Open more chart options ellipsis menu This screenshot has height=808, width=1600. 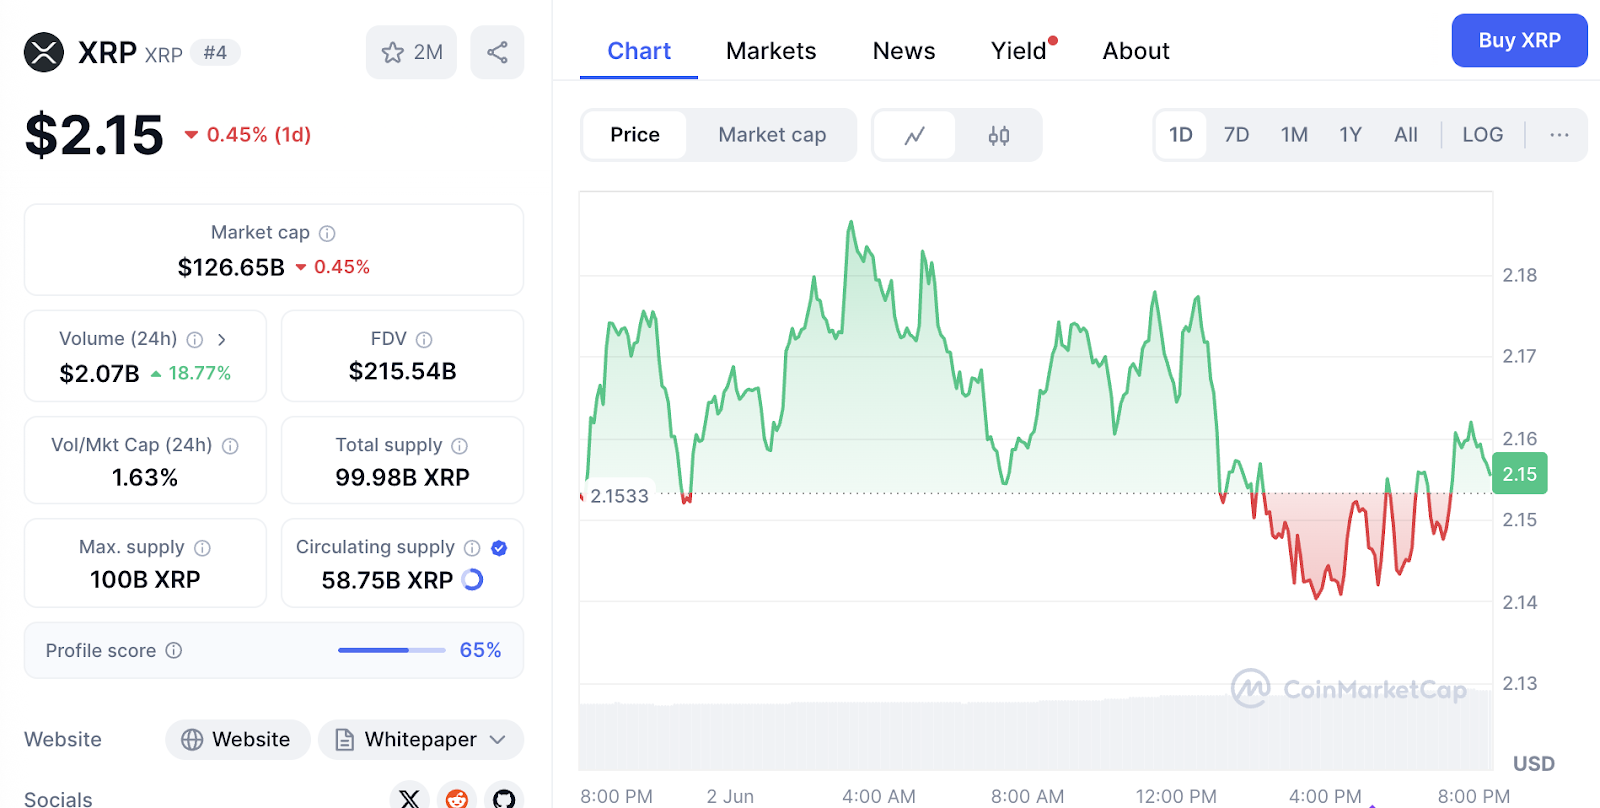1559,135
